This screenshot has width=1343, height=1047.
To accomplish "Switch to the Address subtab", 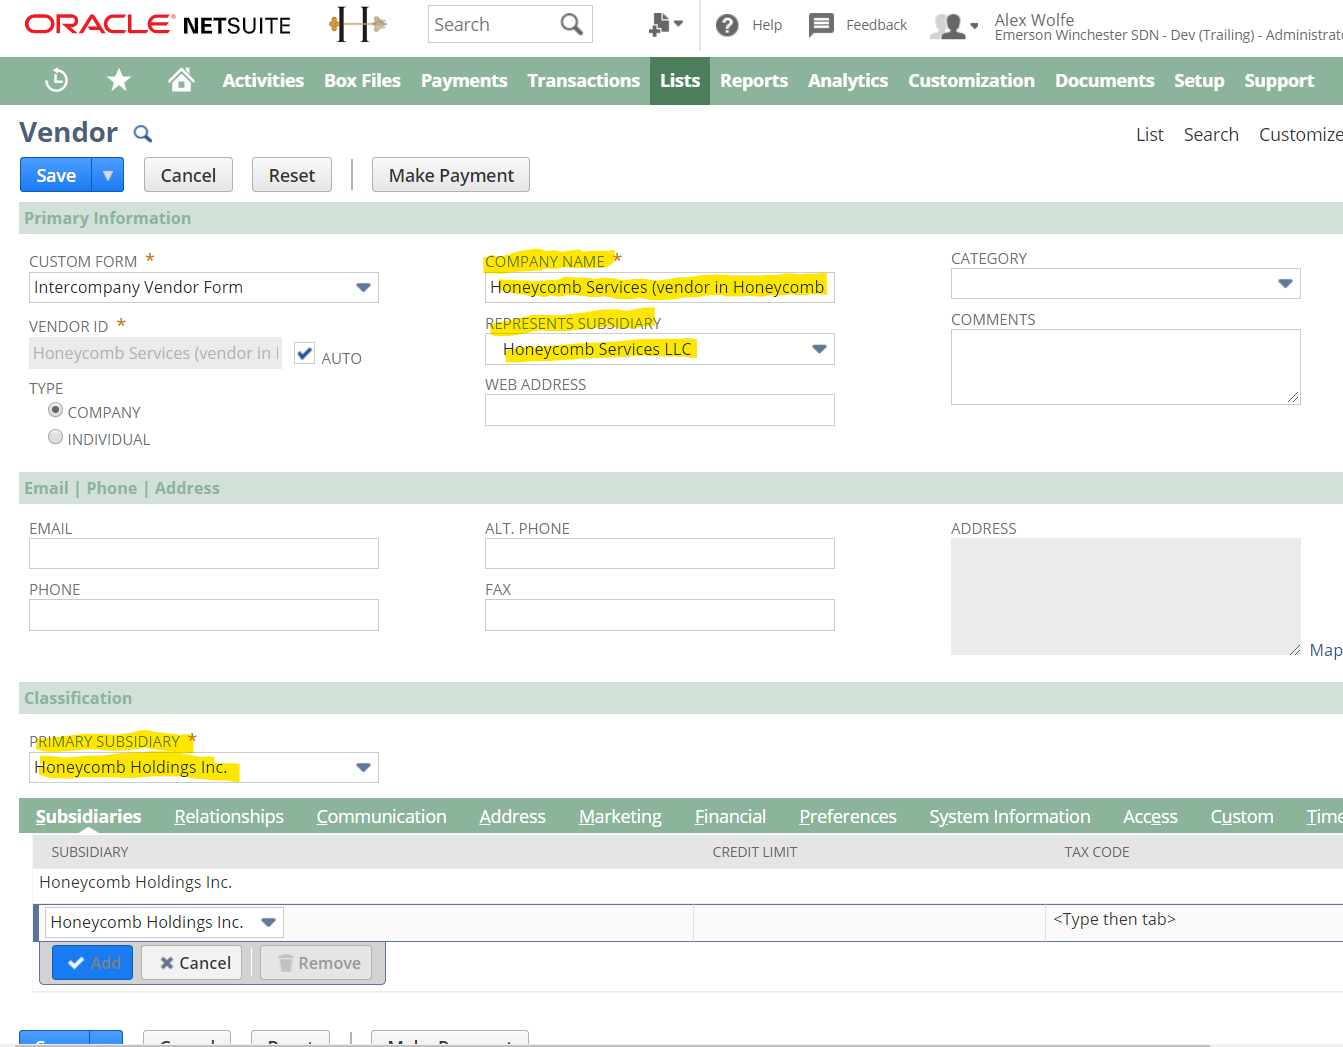I will [512, 817].
